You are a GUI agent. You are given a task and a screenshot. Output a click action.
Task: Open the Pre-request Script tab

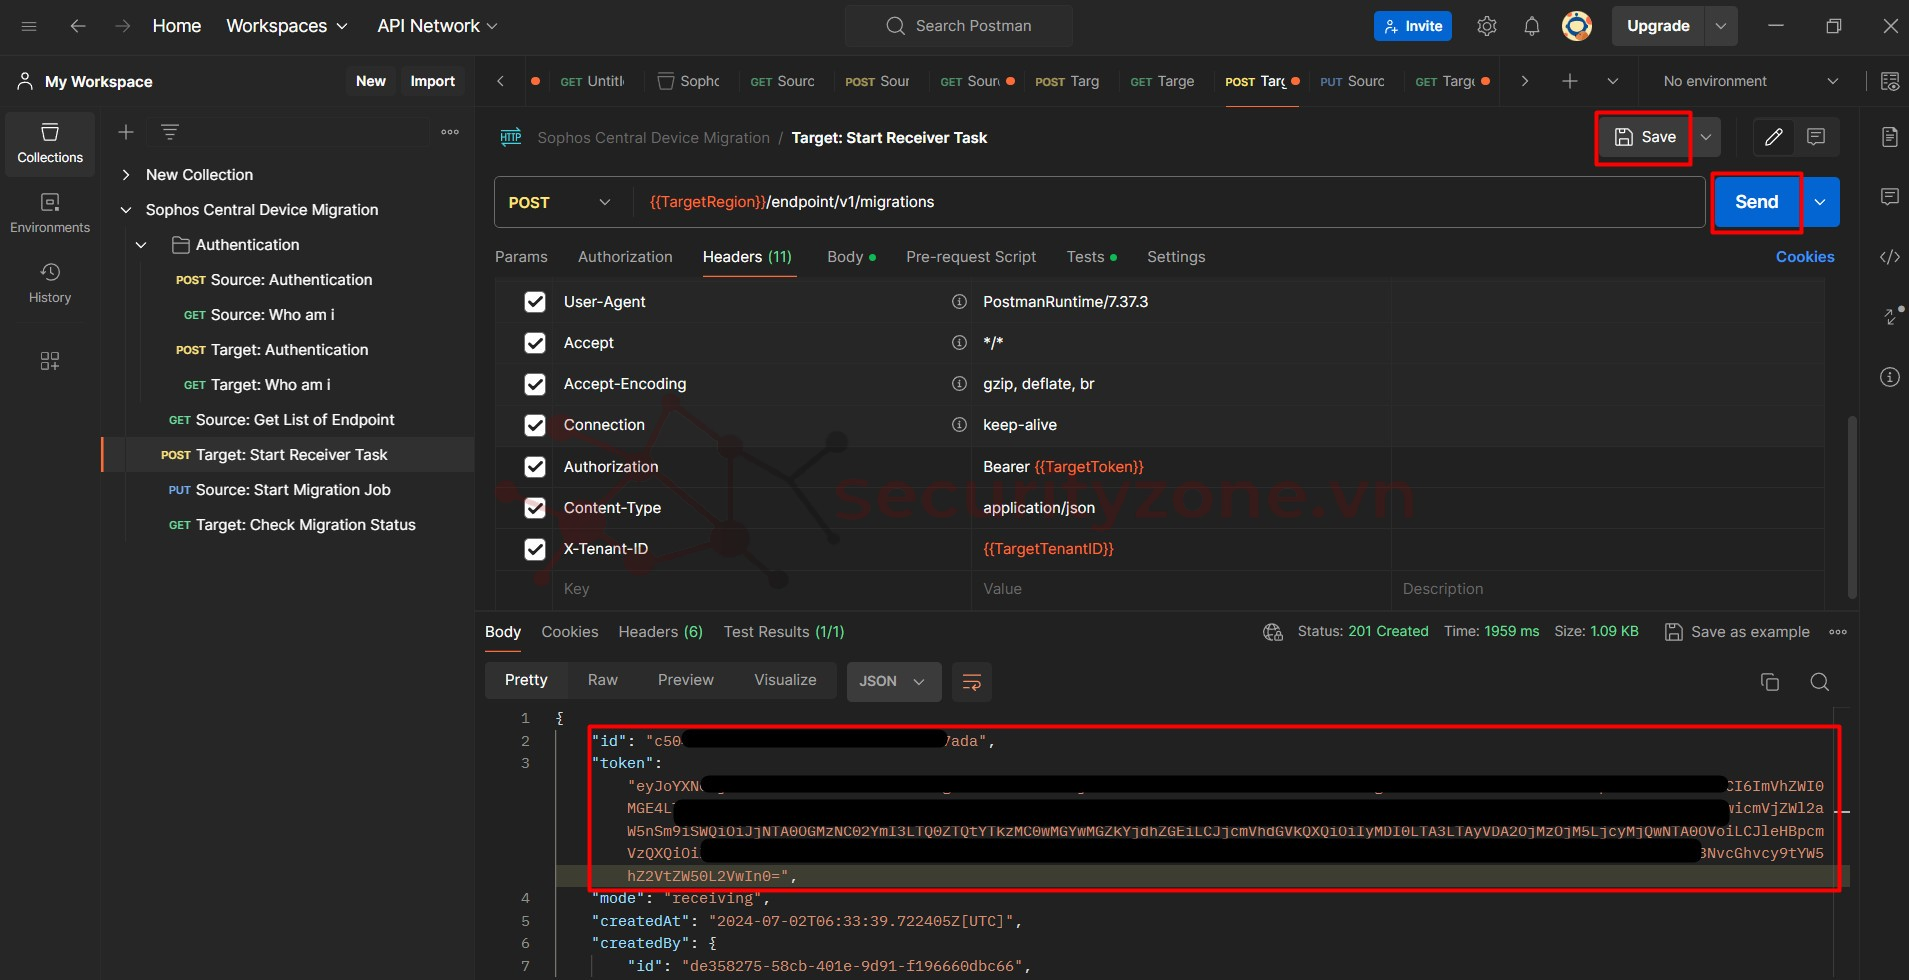pyautogui.click(x=971, y=257)
